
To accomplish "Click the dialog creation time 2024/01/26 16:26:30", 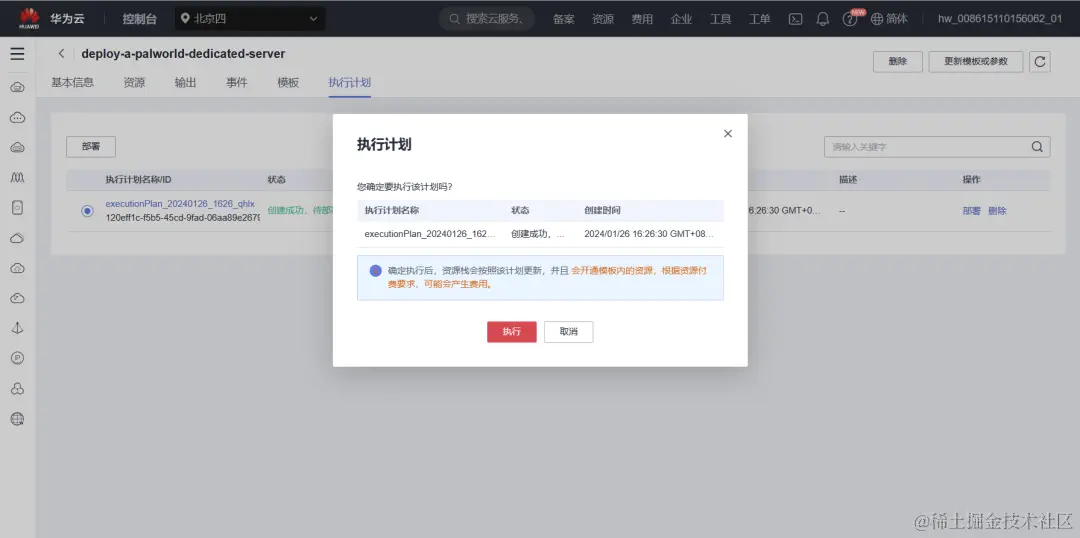I will point(649,234).
